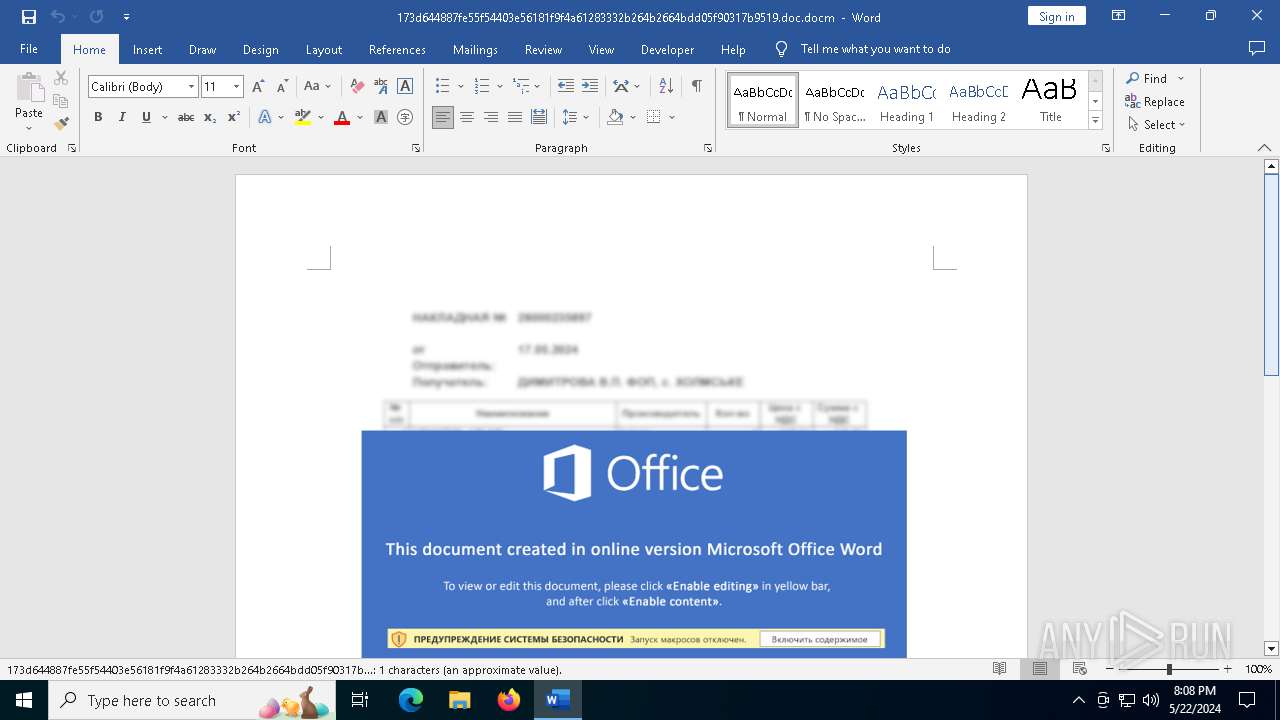Cut the selection with the scissors icon
The width and height of the screenshot is (1280, 720).
click(61, 78)
